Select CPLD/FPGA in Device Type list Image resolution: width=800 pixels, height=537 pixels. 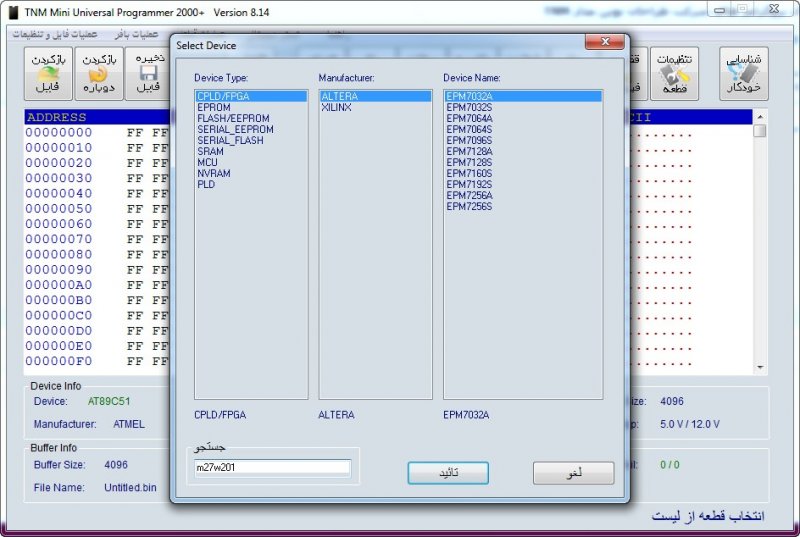coord(251,96)
